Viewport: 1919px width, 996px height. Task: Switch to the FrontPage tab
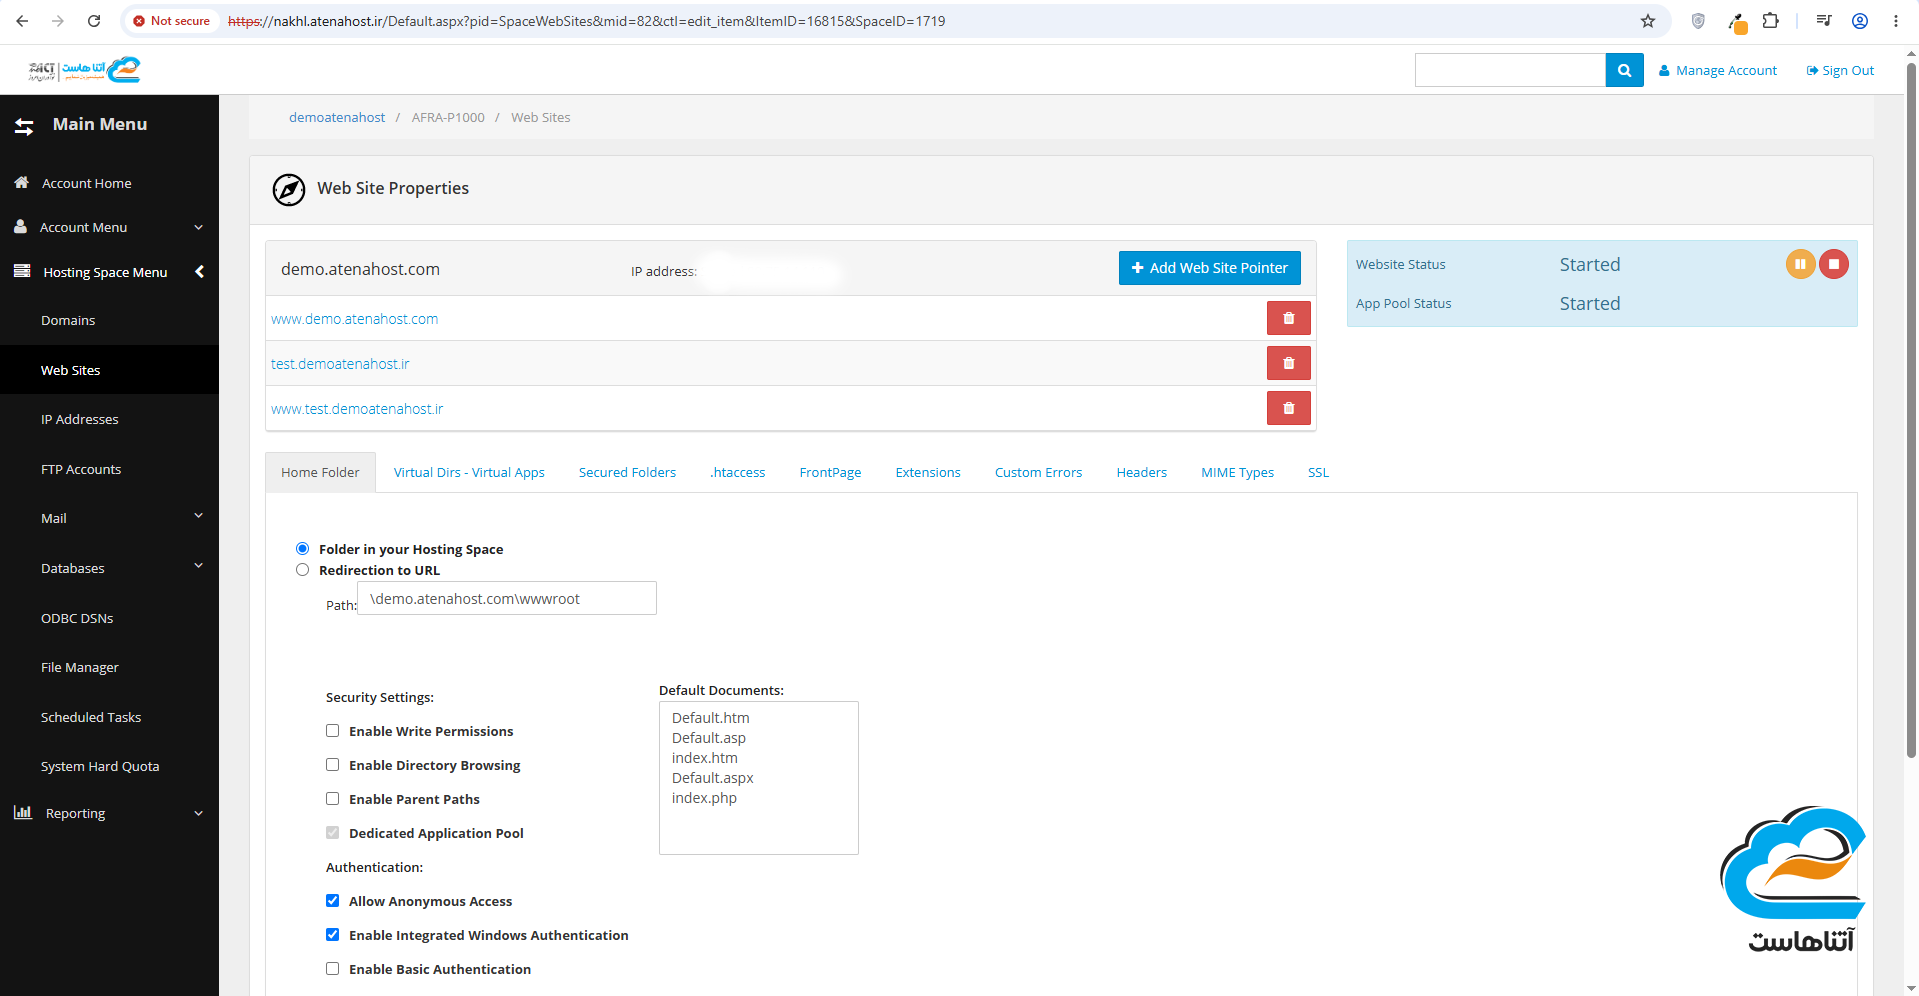tap(830, 473)
